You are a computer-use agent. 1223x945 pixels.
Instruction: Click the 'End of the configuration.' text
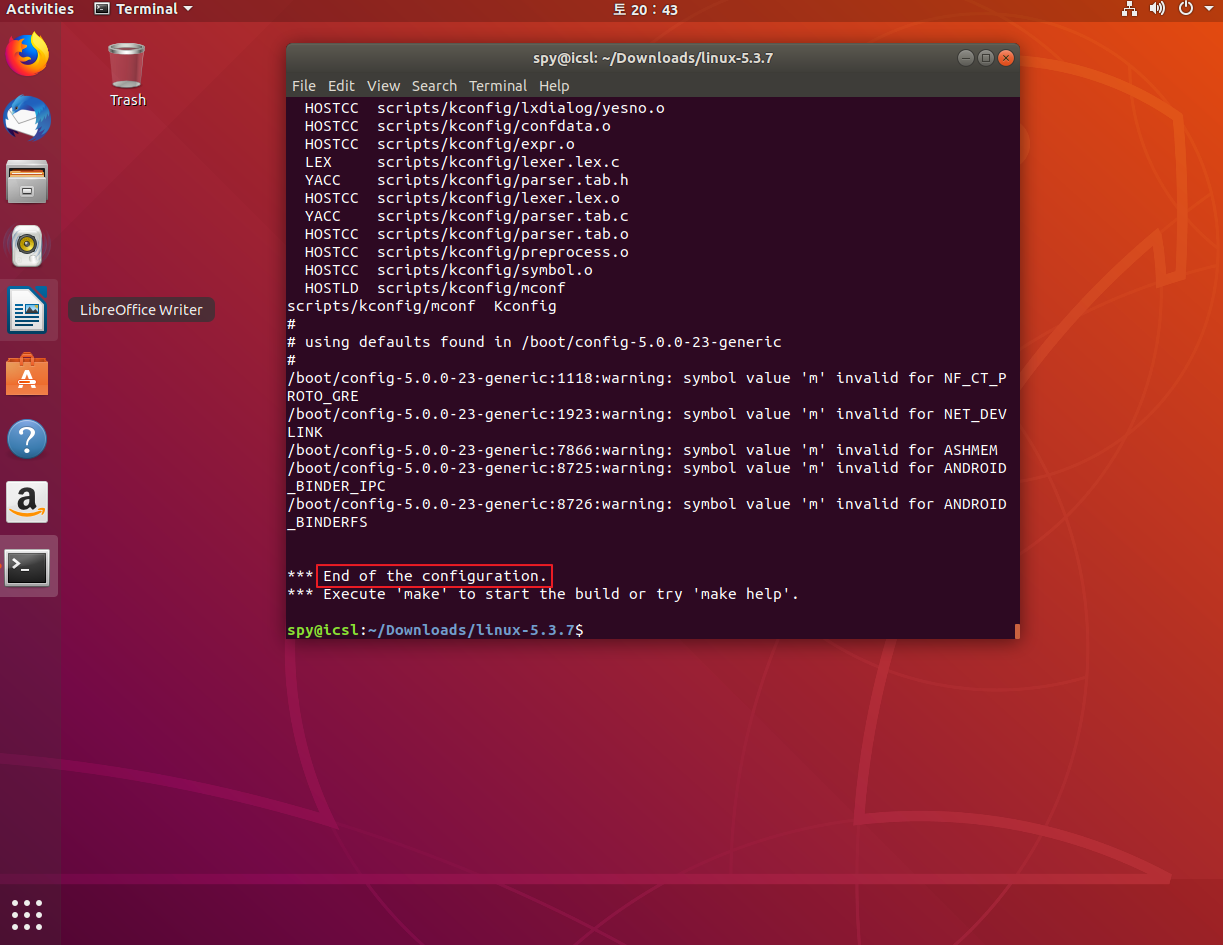click(435, 576)
